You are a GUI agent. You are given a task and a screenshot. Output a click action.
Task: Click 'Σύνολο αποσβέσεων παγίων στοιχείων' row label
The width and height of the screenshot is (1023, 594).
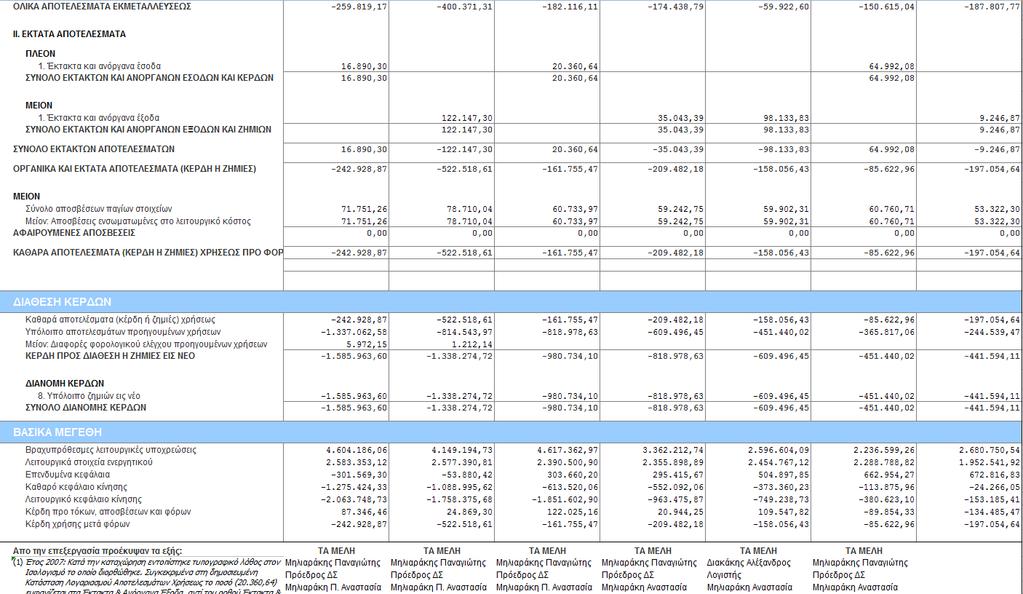click(x=99, y=209)
